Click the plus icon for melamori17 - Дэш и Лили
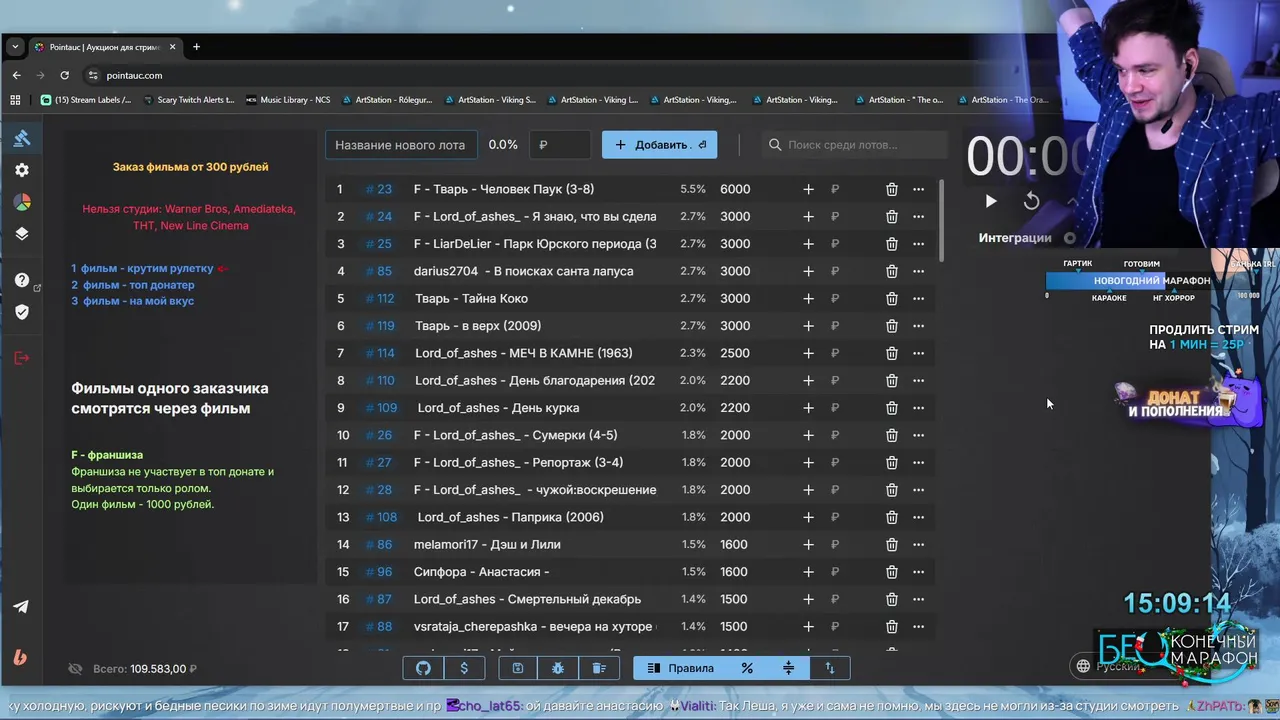 [808, 544]
